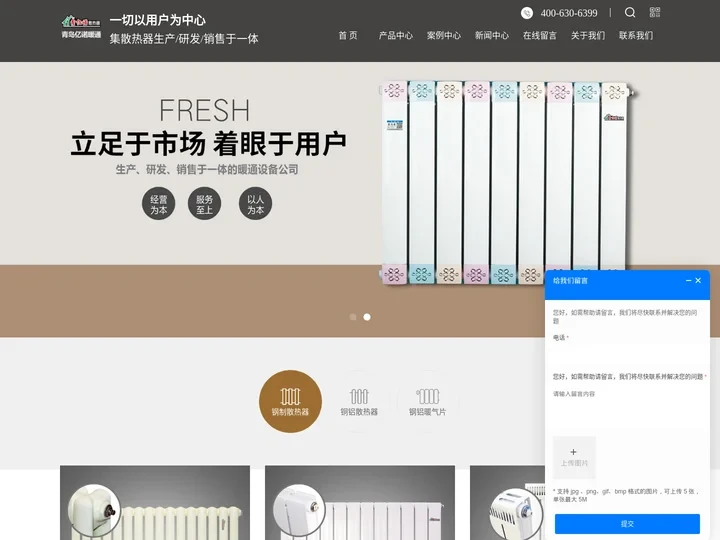This screenshot has height=540, width=720.
Task: Open the 新闻中心 menu item
Action: point(492,35)
